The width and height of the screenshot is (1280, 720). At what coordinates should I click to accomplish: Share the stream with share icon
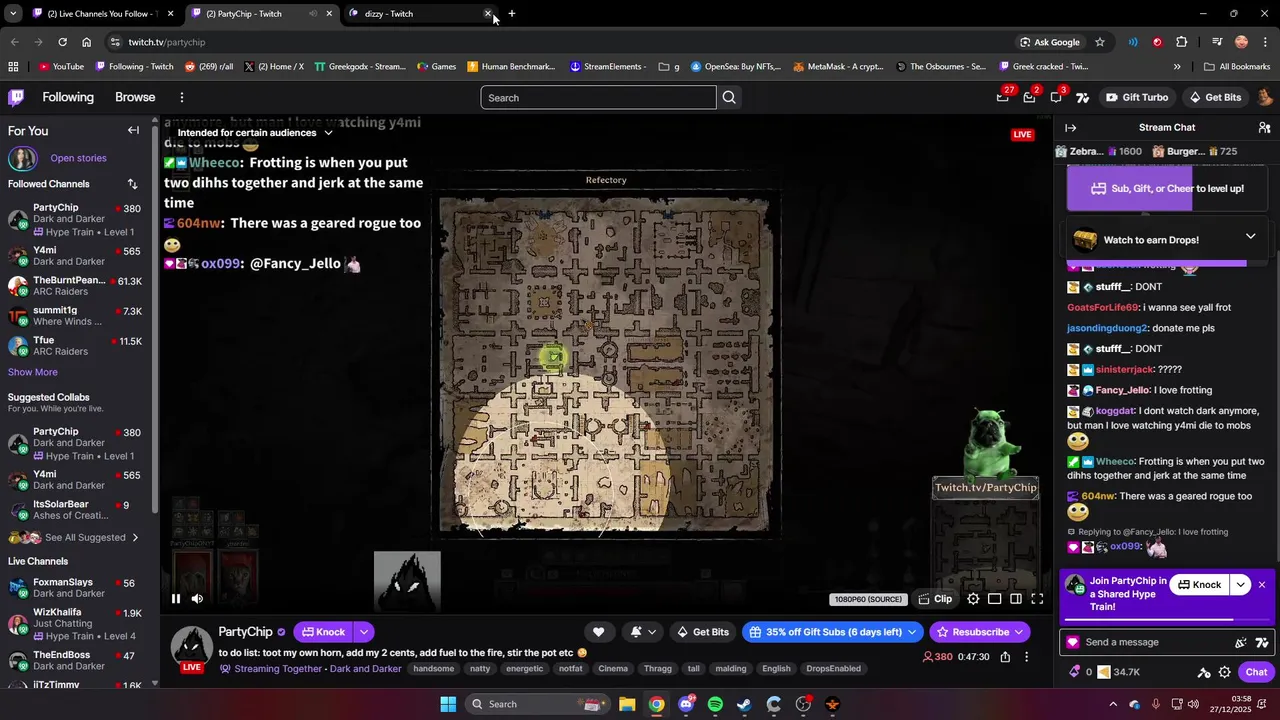pyautogui.click(x=1005, y=657)
